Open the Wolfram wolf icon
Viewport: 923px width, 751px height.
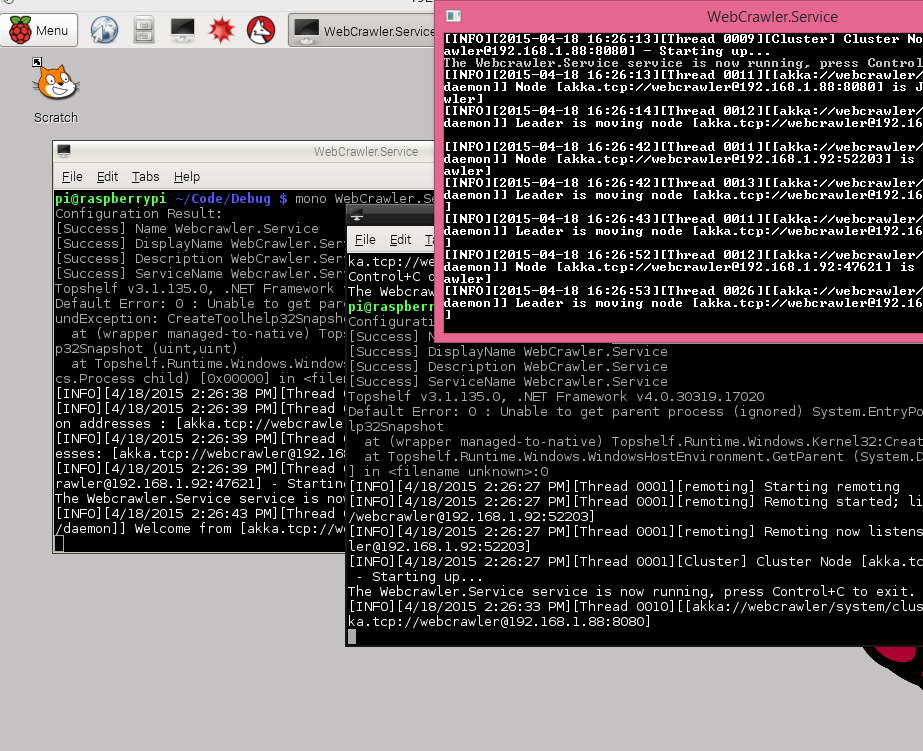pyautogui.click(x=261, y=29)
